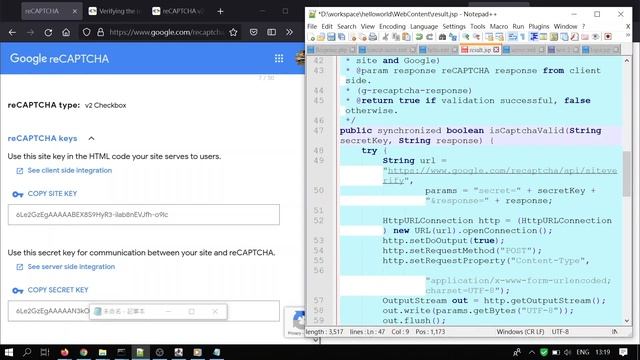Click the Open file icon in Notepad++

(x=321, y=37)
